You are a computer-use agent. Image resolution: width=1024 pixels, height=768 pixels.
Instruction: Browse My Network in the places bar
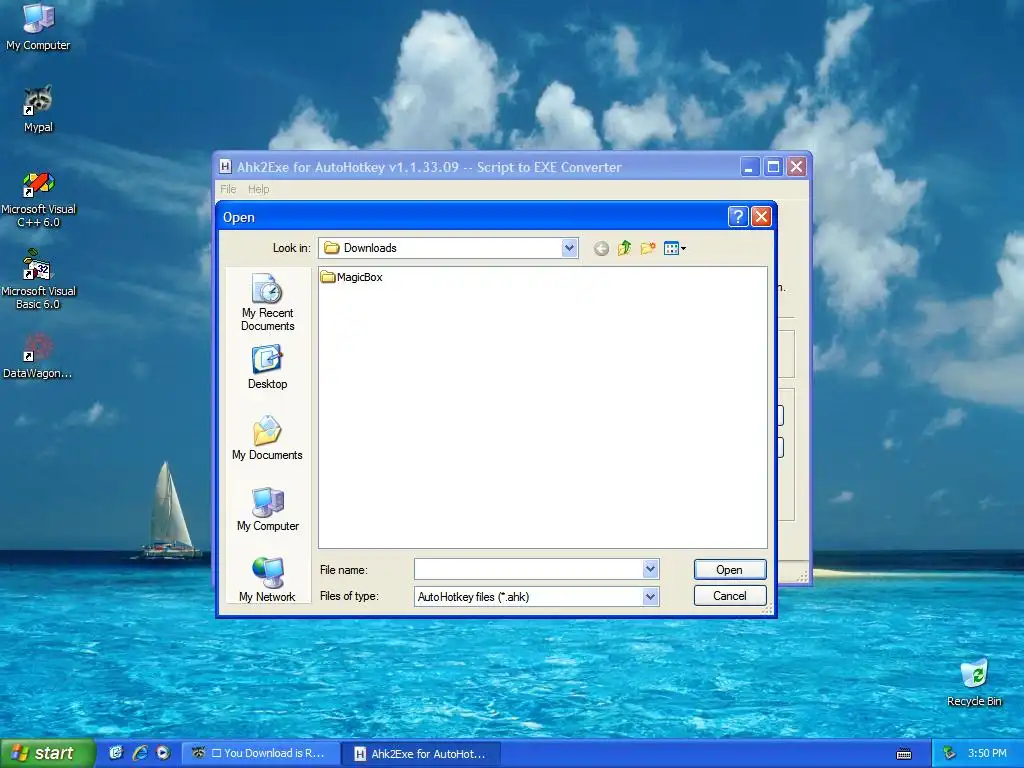pyautogui.click(x=267, y=579)
